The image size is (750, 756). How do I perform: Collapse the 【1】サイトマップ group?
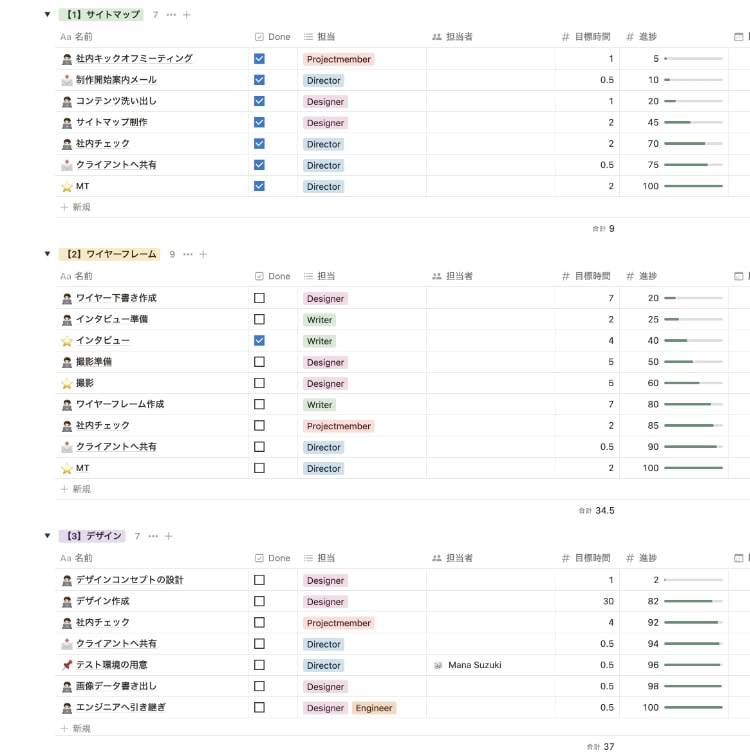point(47,14)
